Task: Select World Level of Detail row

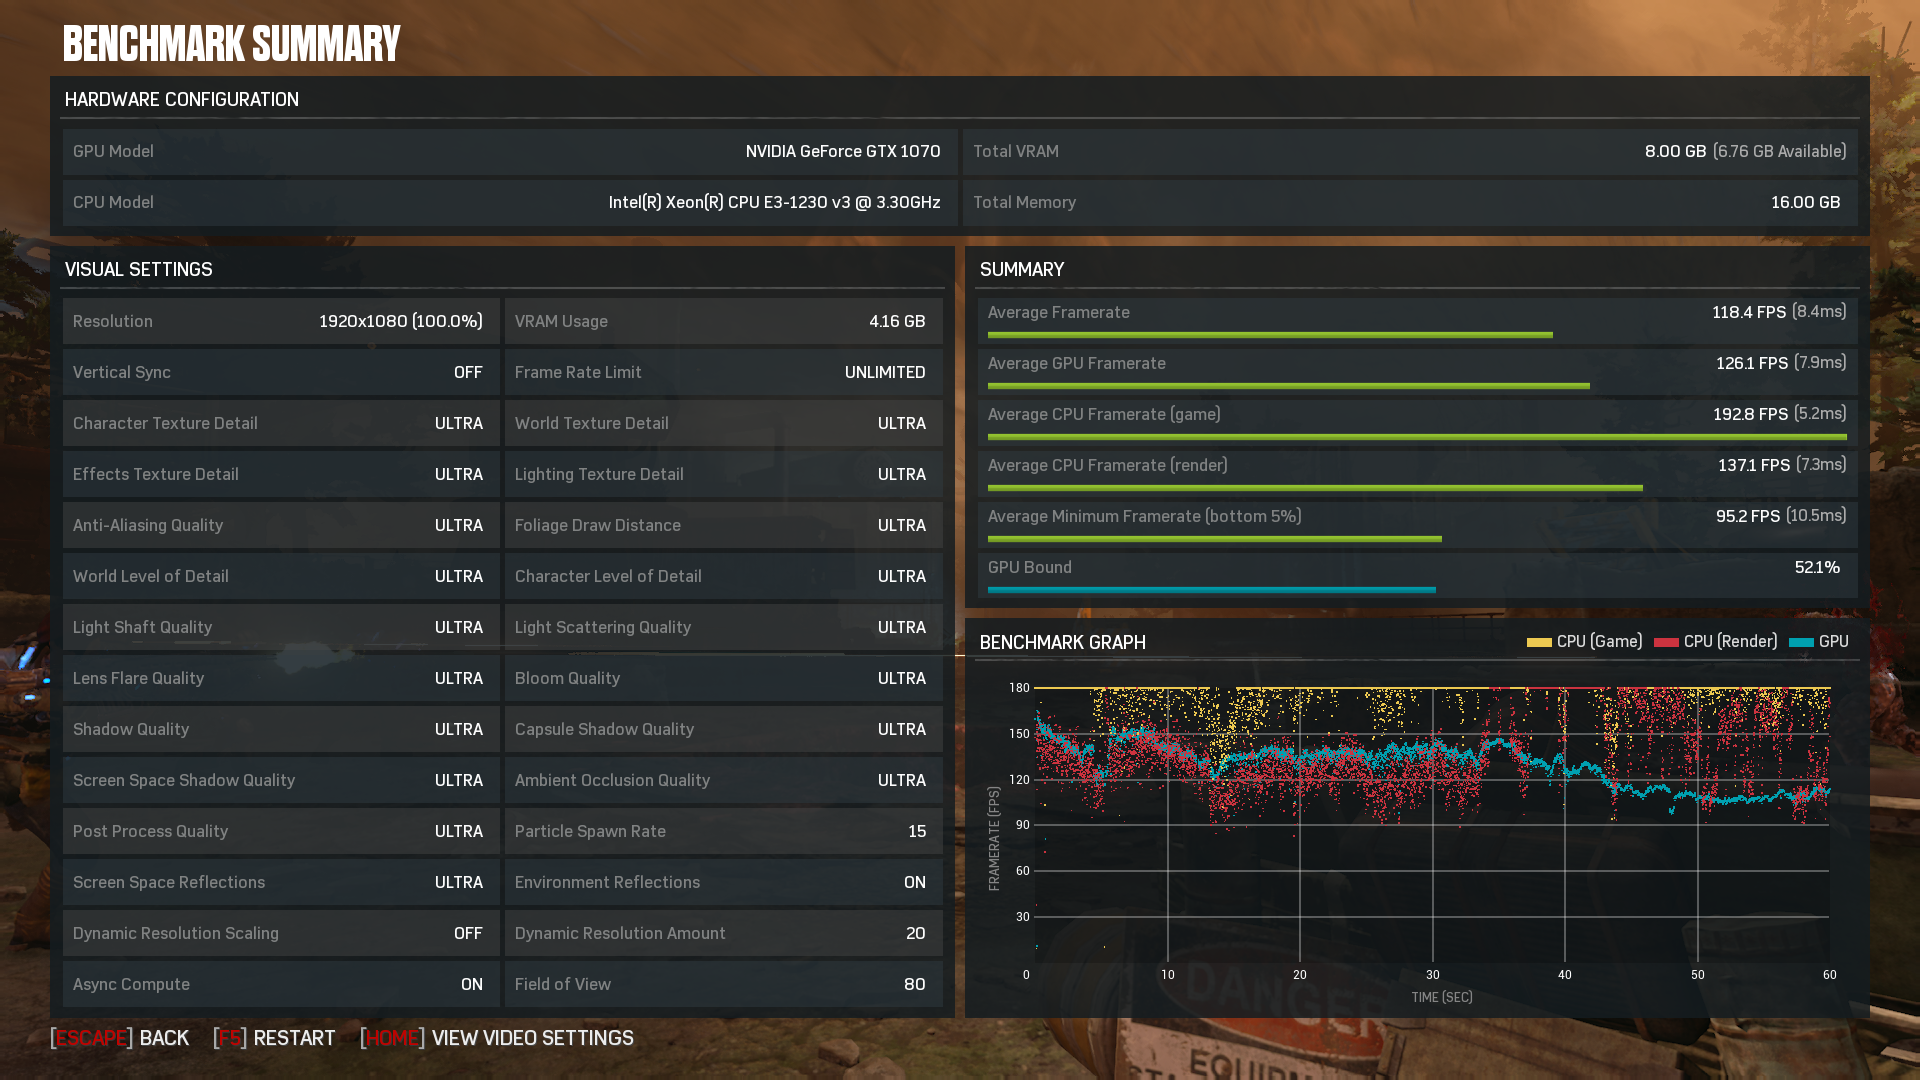Action: point(281,577)
